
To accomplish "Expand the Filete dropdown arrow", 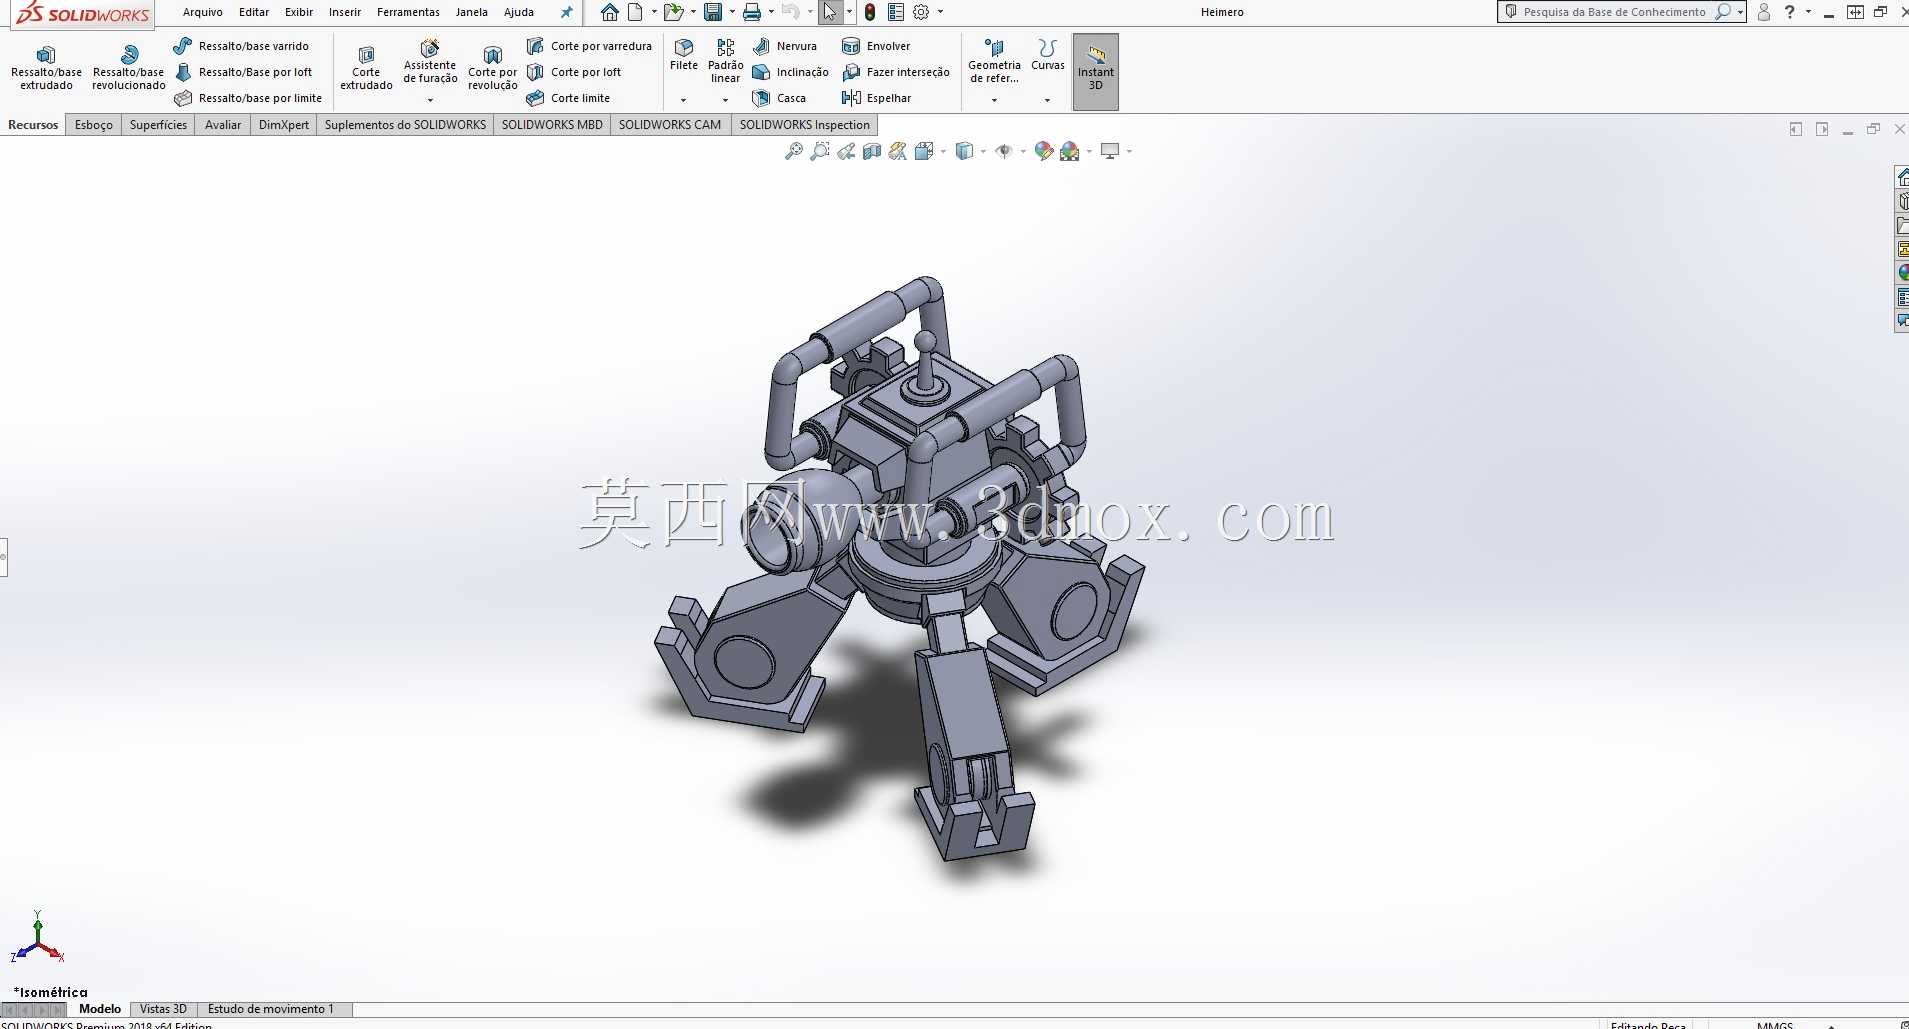I will [684, 100].
